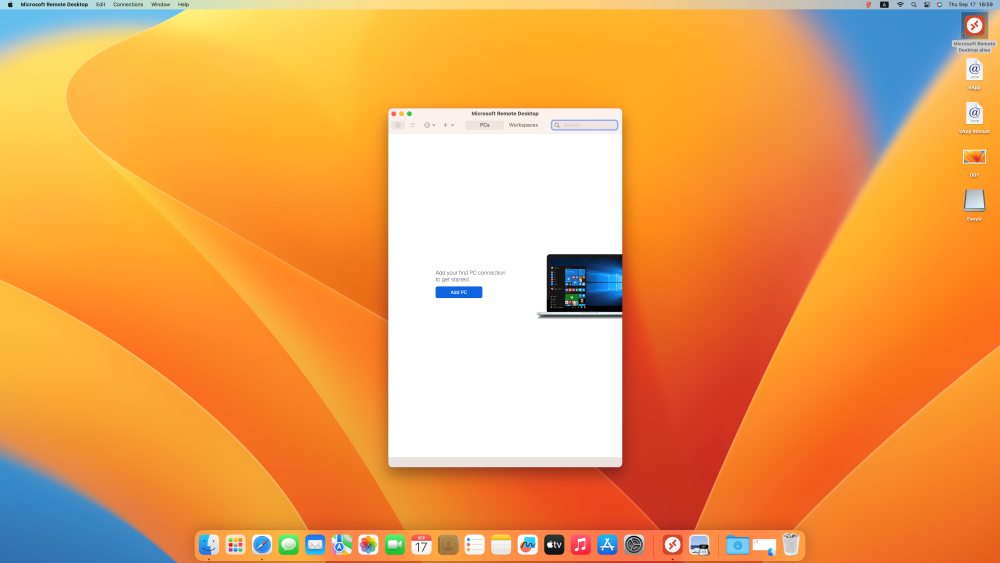Screen dimensions: 1000x563
Task: Focus the Search field in Remote Desktop
Action: pos(585,125)
